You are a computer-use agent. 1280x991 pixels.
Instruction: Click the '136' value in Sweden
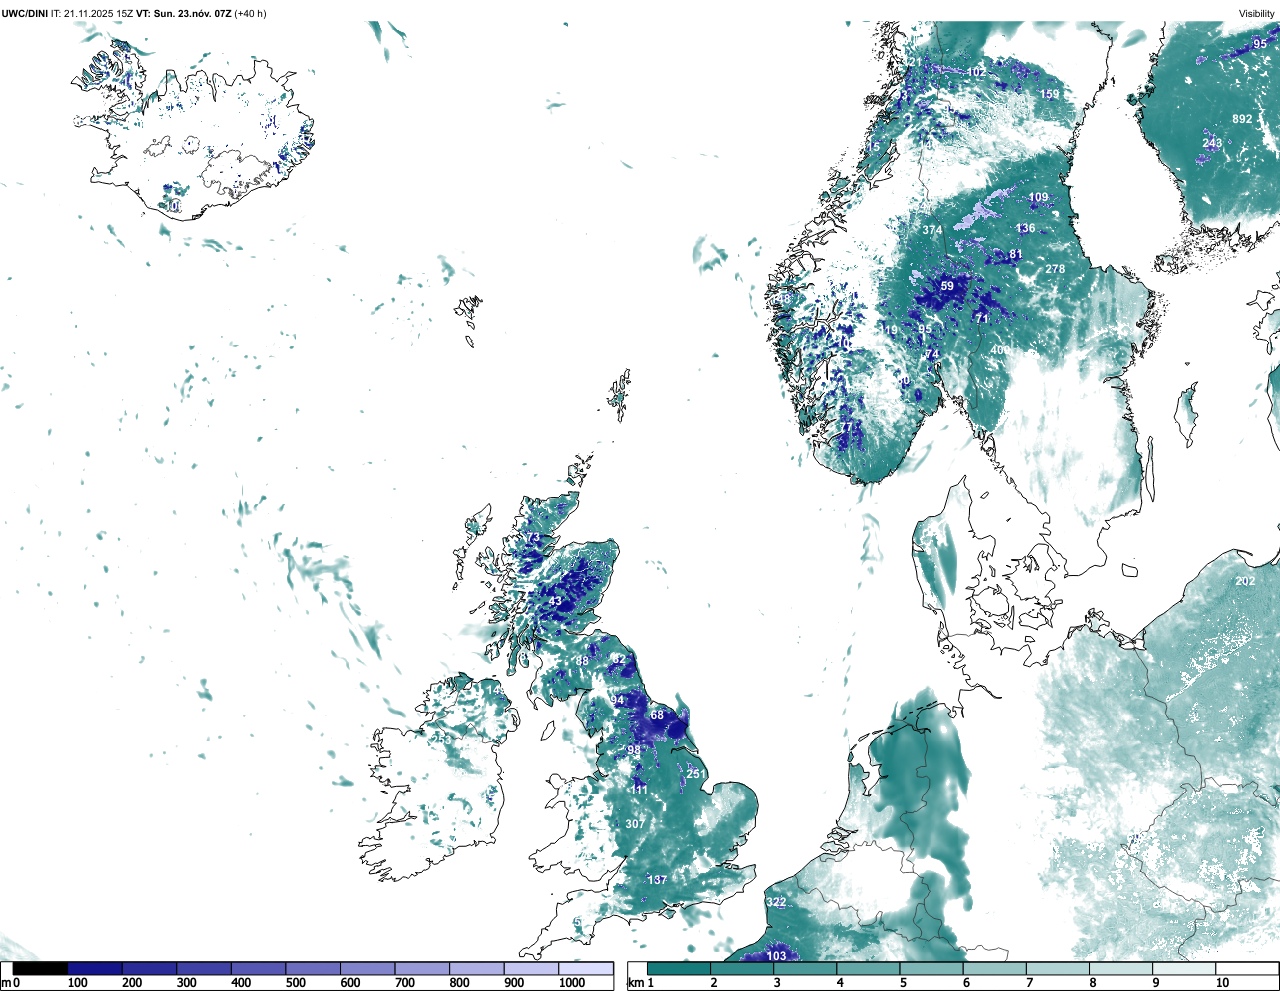[x=1026, y=228]
